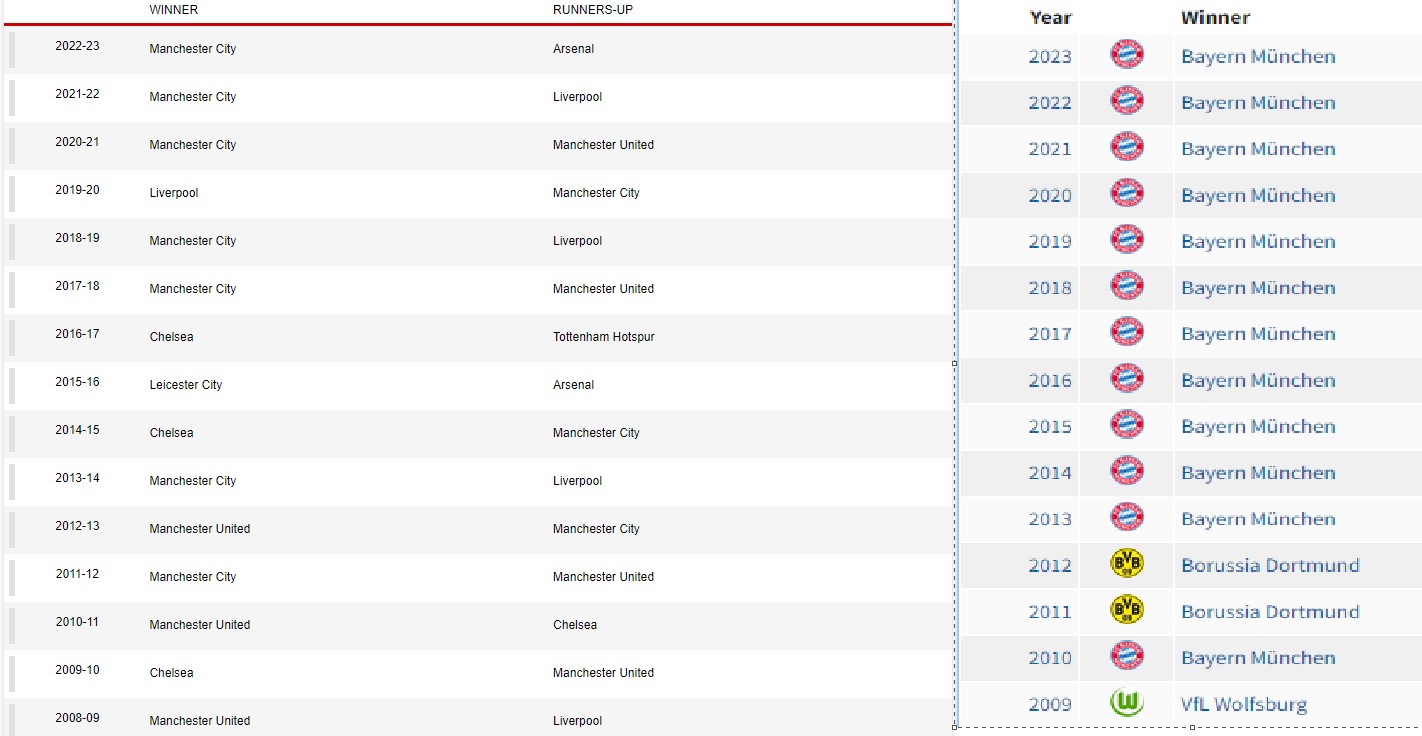Screen dimensions: 1422x736
Task: Click the Year column header
Action: tap(1050, 17)
